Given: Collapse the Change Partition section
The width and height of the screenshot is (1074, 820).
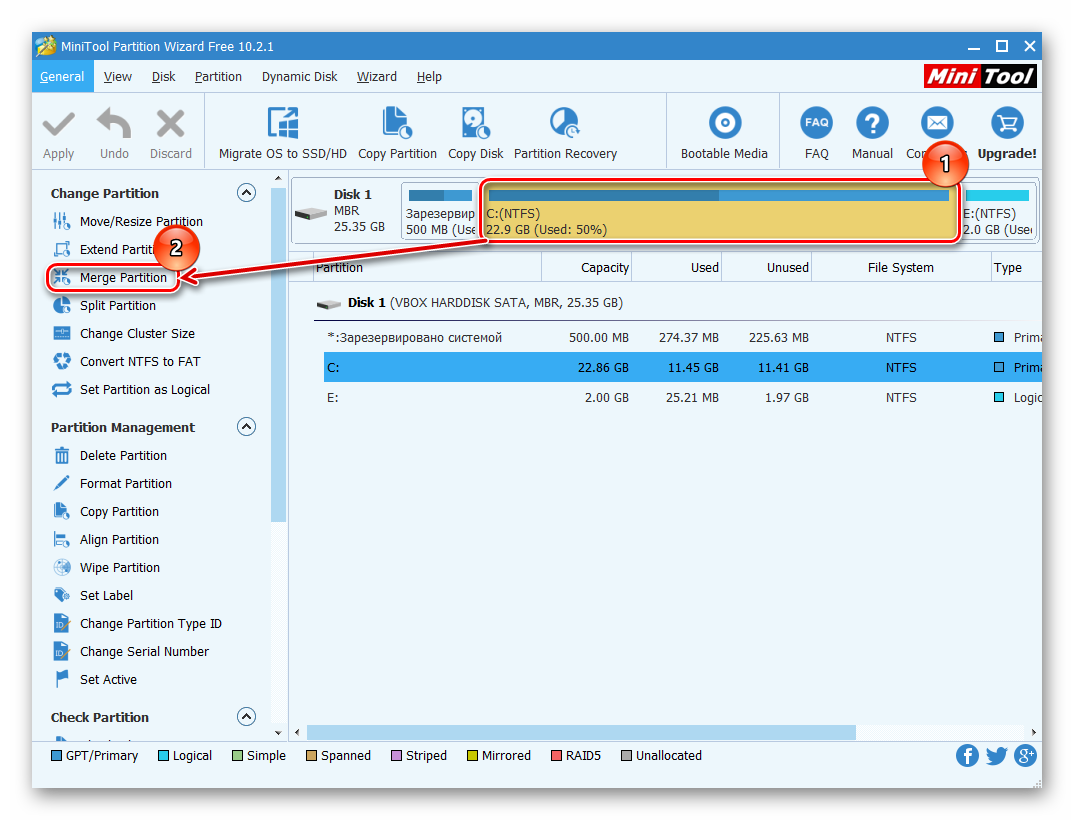Looking at the screenshot, I should 246,192.
